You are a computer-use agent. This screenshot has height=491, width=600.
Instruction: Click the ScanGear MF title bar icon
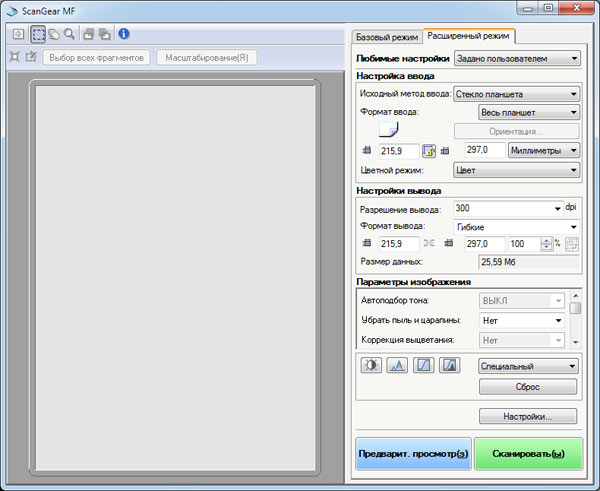[12, 11]
